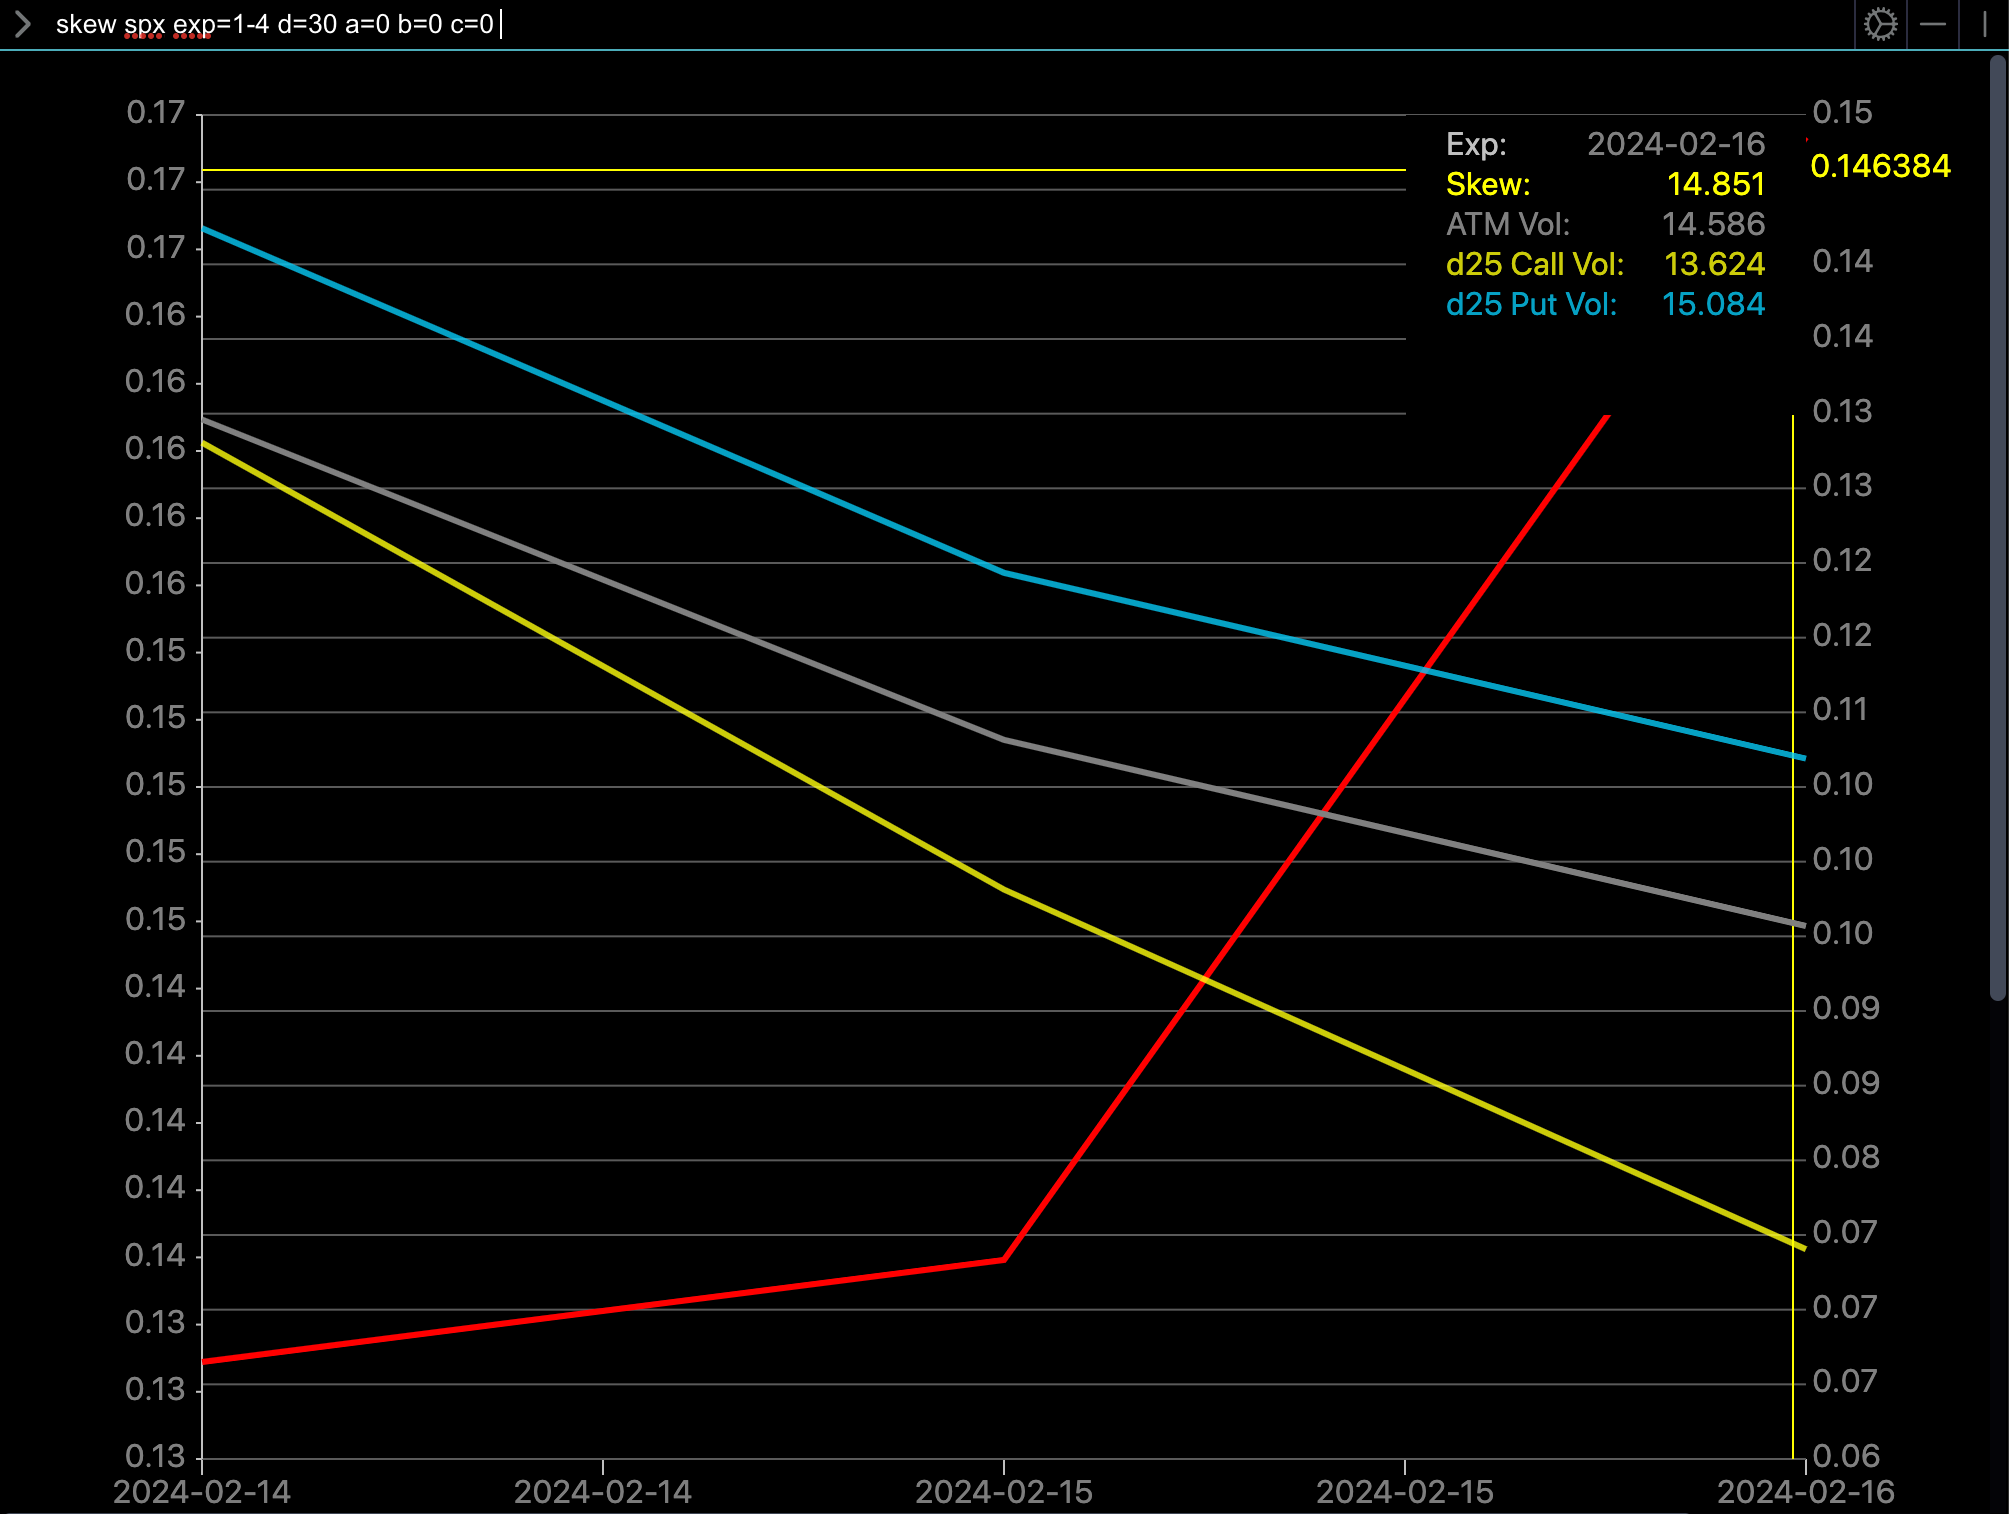
Task: Open the settings gear icon
Action: click(1880, 24)
